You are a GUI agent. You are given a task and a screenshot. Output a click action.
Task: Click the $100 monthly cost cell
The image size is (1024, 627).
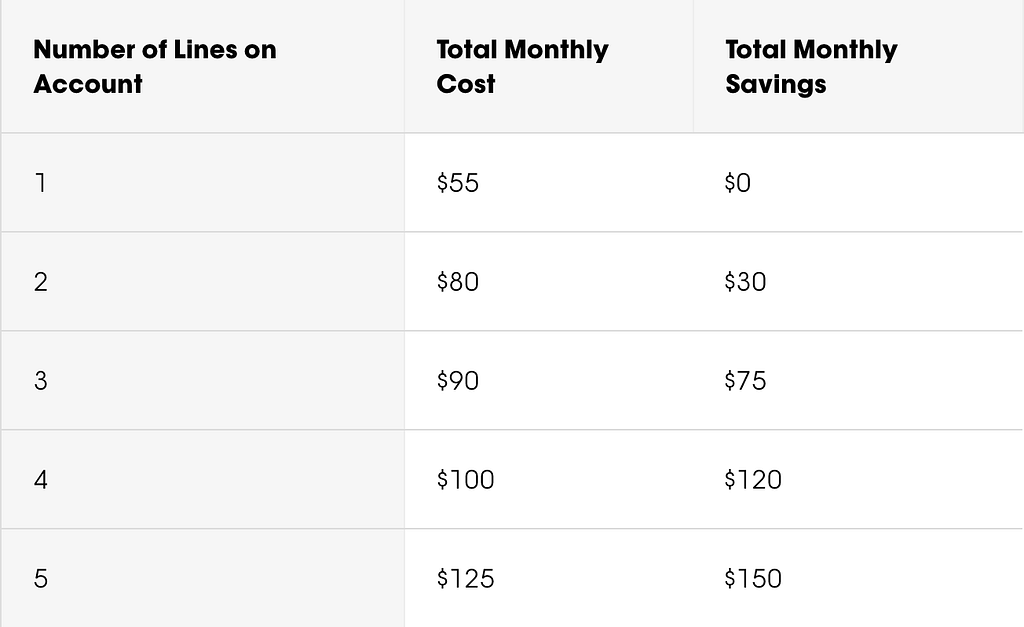coord(549,479)
